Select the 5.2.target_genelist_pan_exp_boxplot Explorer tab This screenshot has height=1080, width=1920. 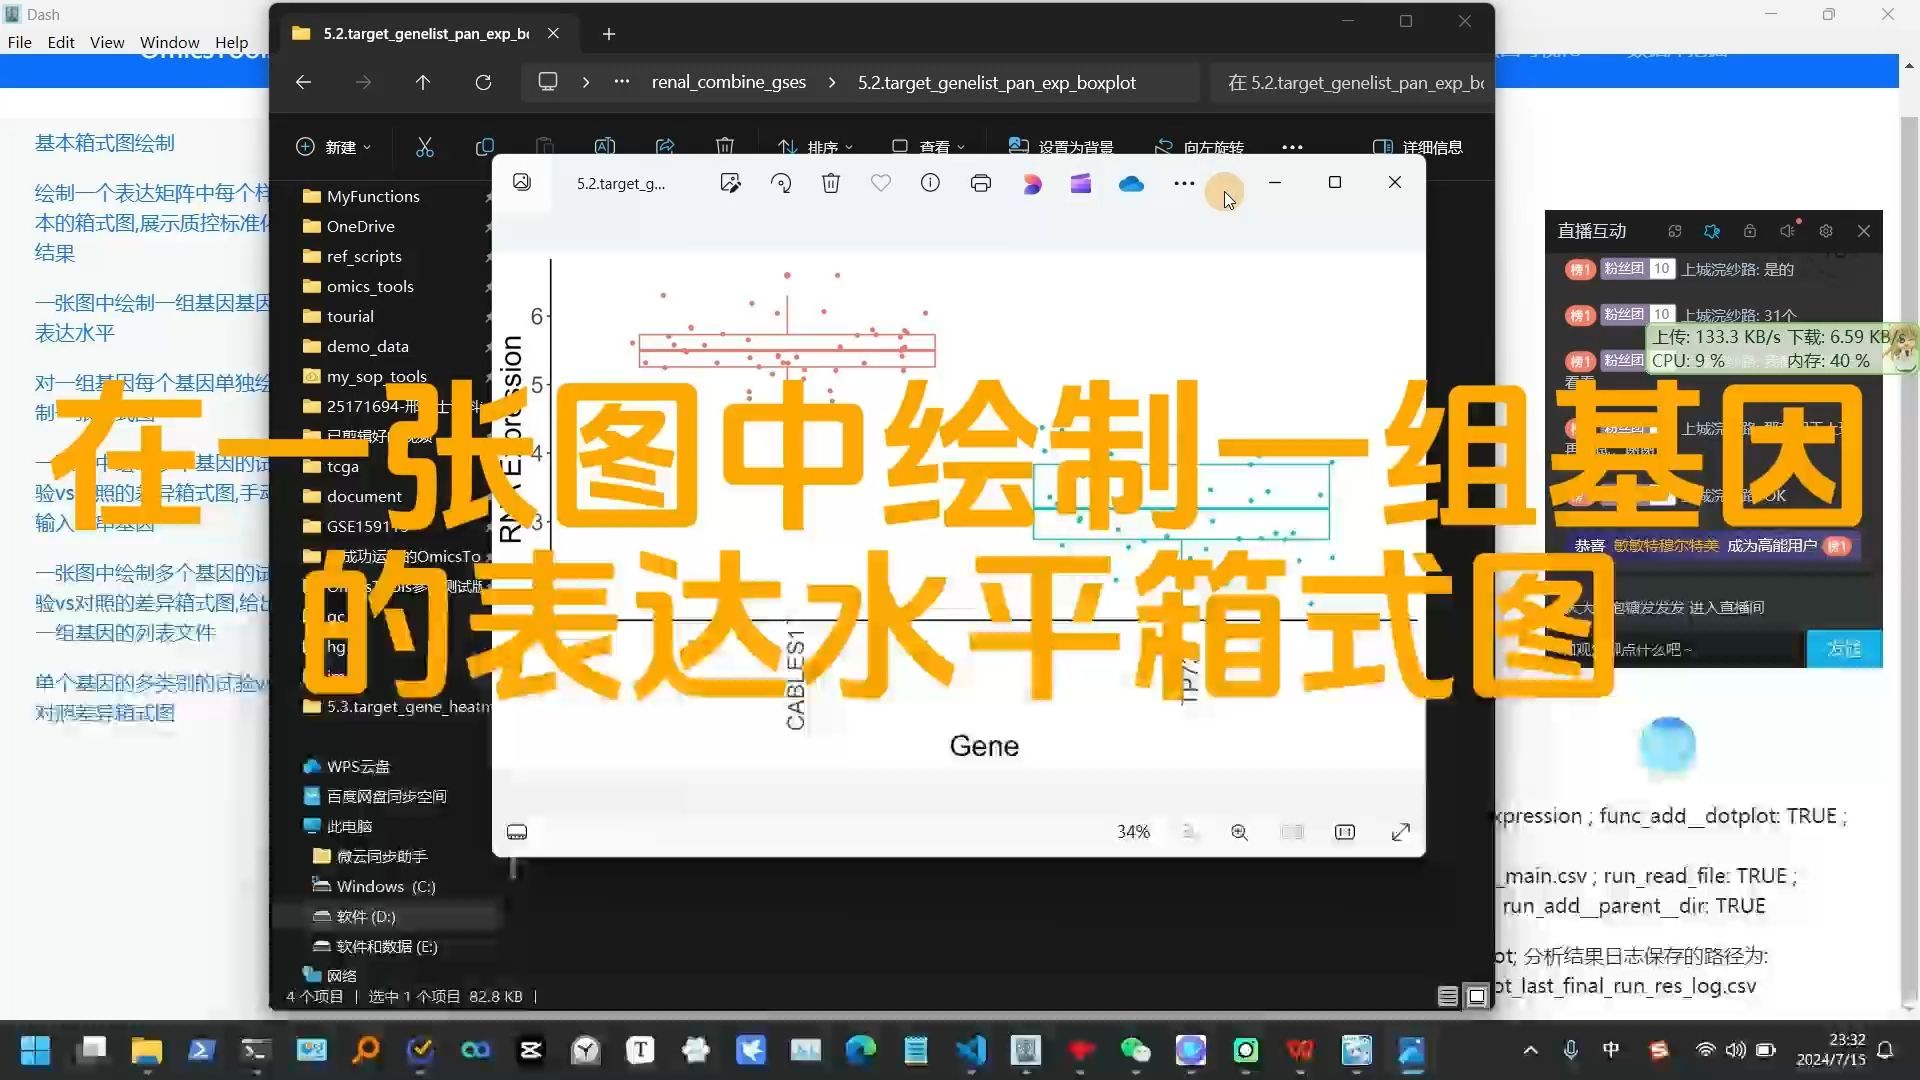click(x=425, y=33)
